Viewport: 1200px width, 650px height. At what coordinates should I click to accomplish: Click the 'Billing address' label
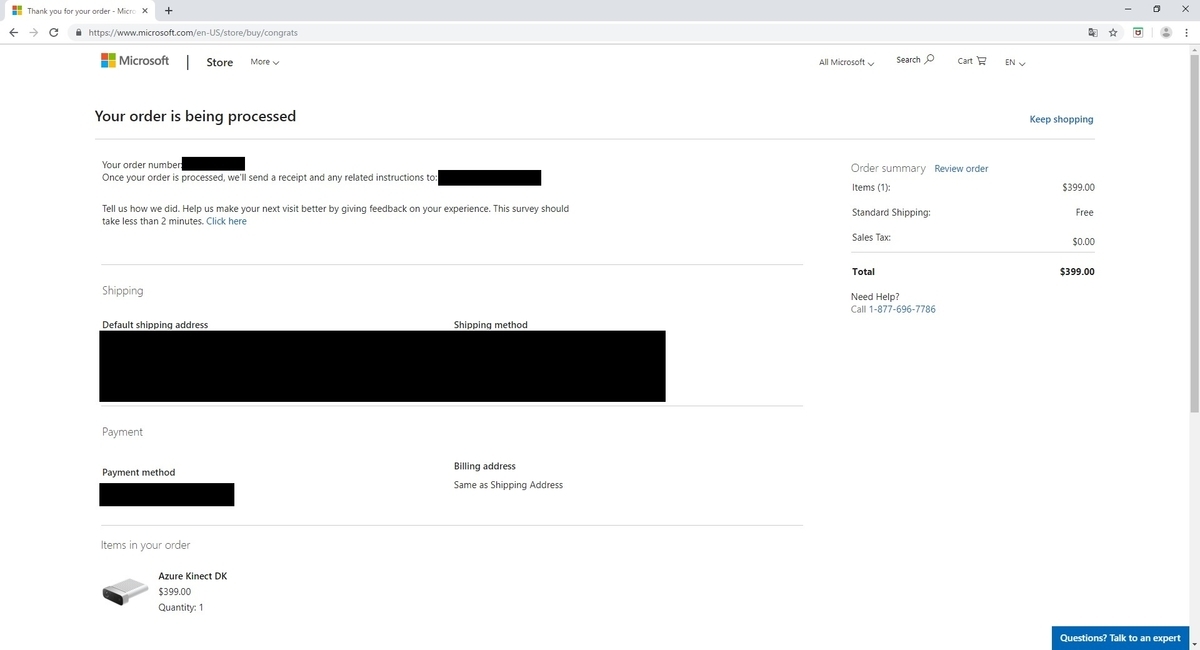point(485,466)
